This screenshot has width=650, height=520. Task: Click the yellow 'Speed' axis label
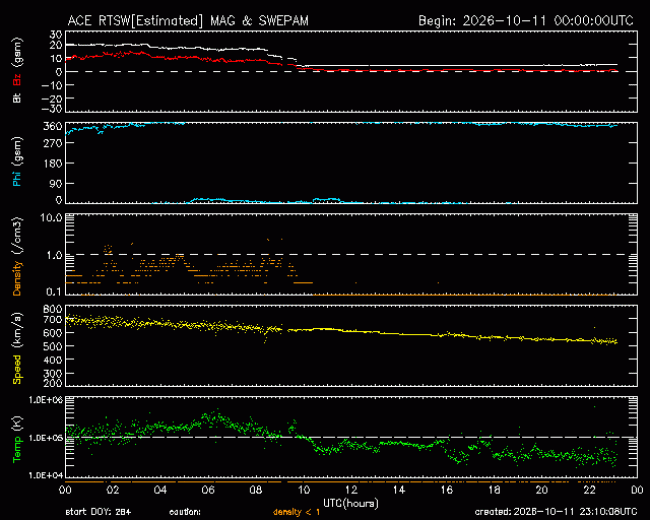[17, 369]
